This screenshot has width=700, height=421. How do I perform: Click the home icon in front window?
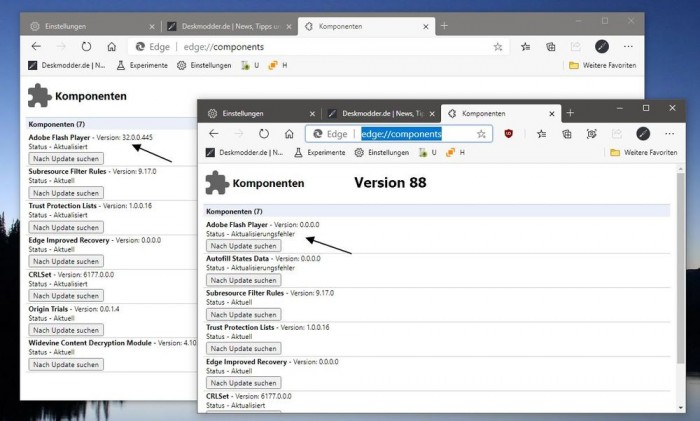pyautogui.click(x=288, y=133)
